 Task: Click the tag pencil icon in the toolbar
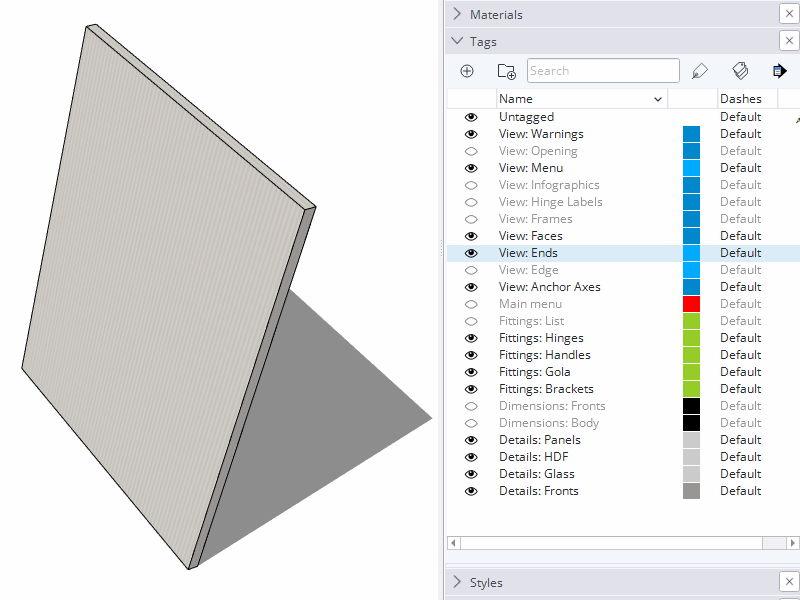point(699,70)
